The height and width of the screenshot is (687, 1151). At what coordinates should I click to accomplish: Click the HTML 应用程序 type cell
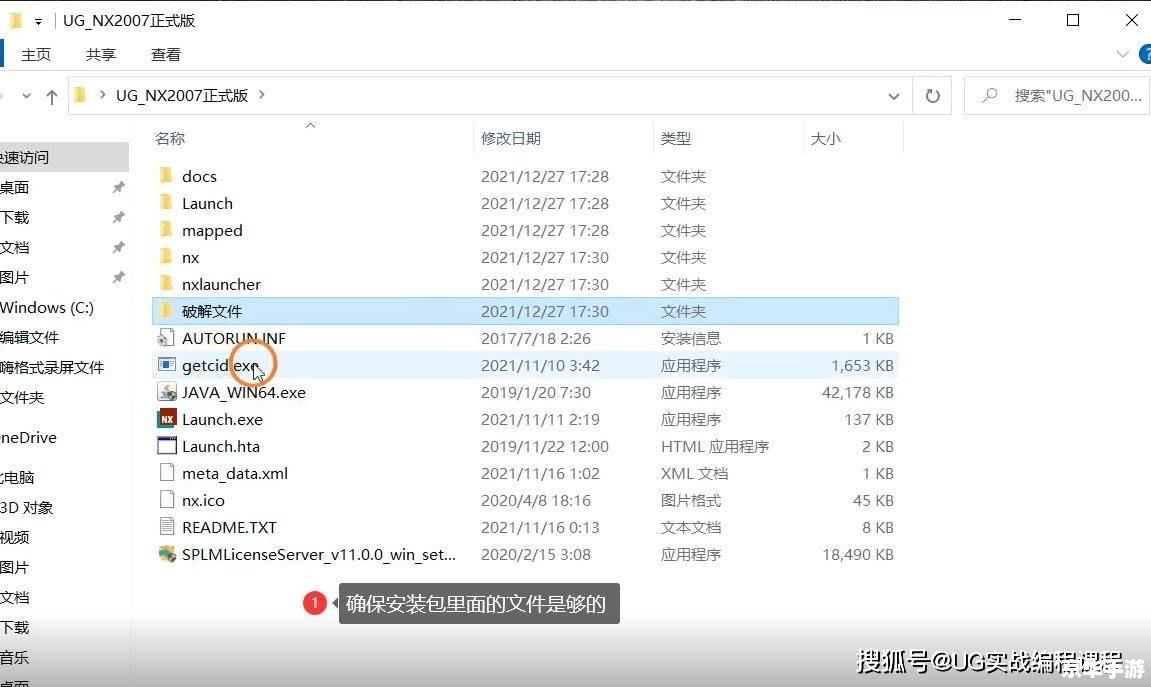tap(714, 446)
